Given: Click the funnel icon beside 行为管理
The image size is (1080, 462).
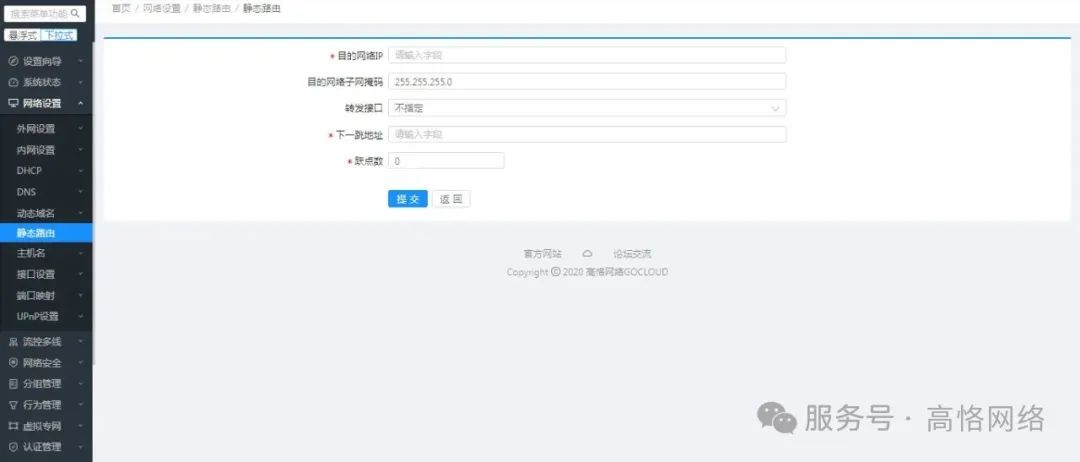Looking at the screenshot, I should [x=13, y=405].
